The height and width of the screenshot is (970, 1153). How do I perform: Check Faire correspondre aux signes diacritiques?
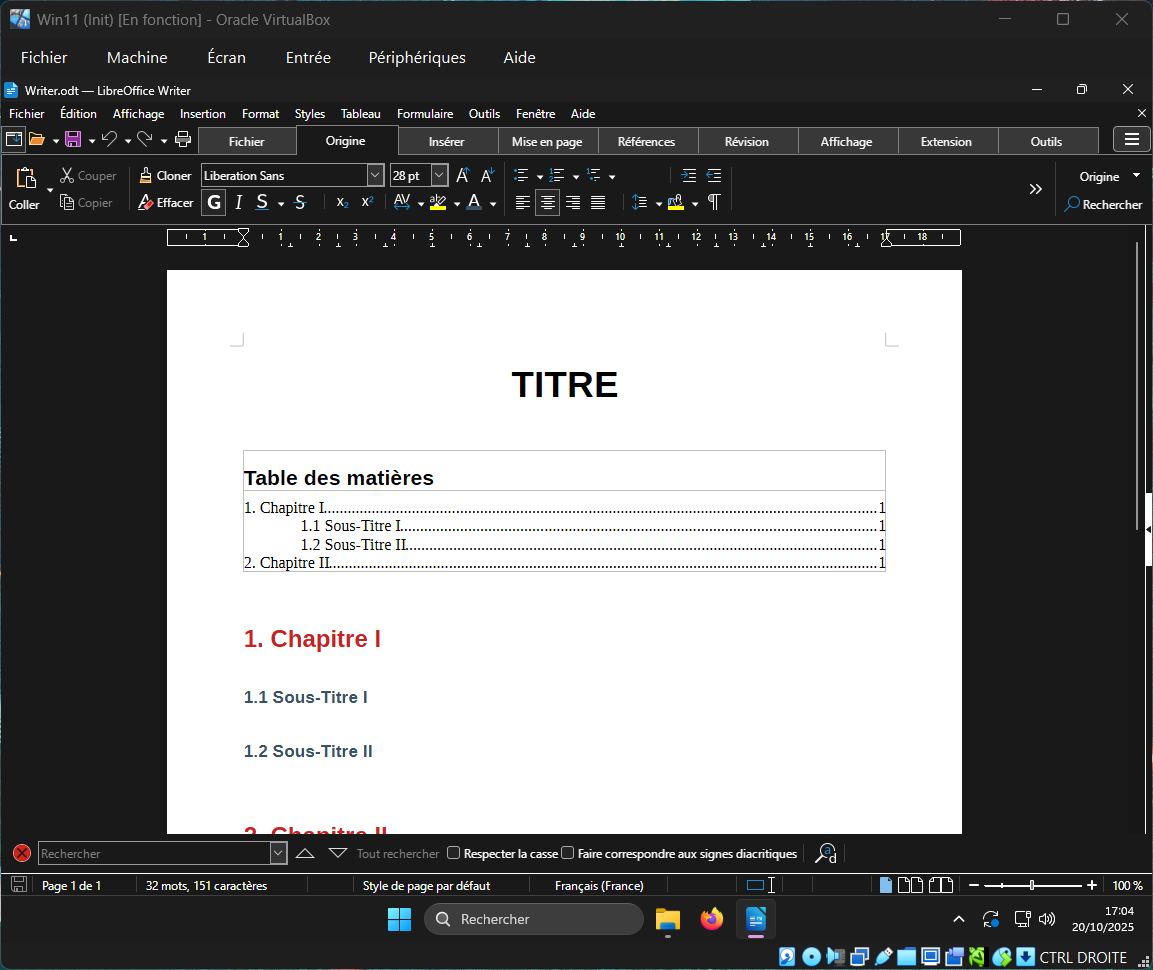click(568, 853)
